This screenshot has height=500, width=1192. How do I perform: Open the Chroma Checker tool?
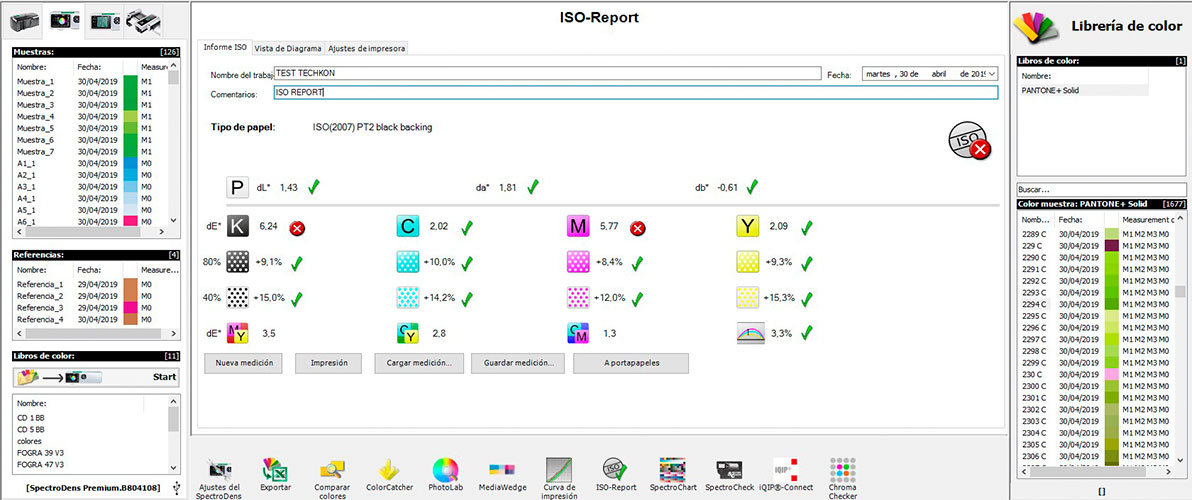click(842, 478)
